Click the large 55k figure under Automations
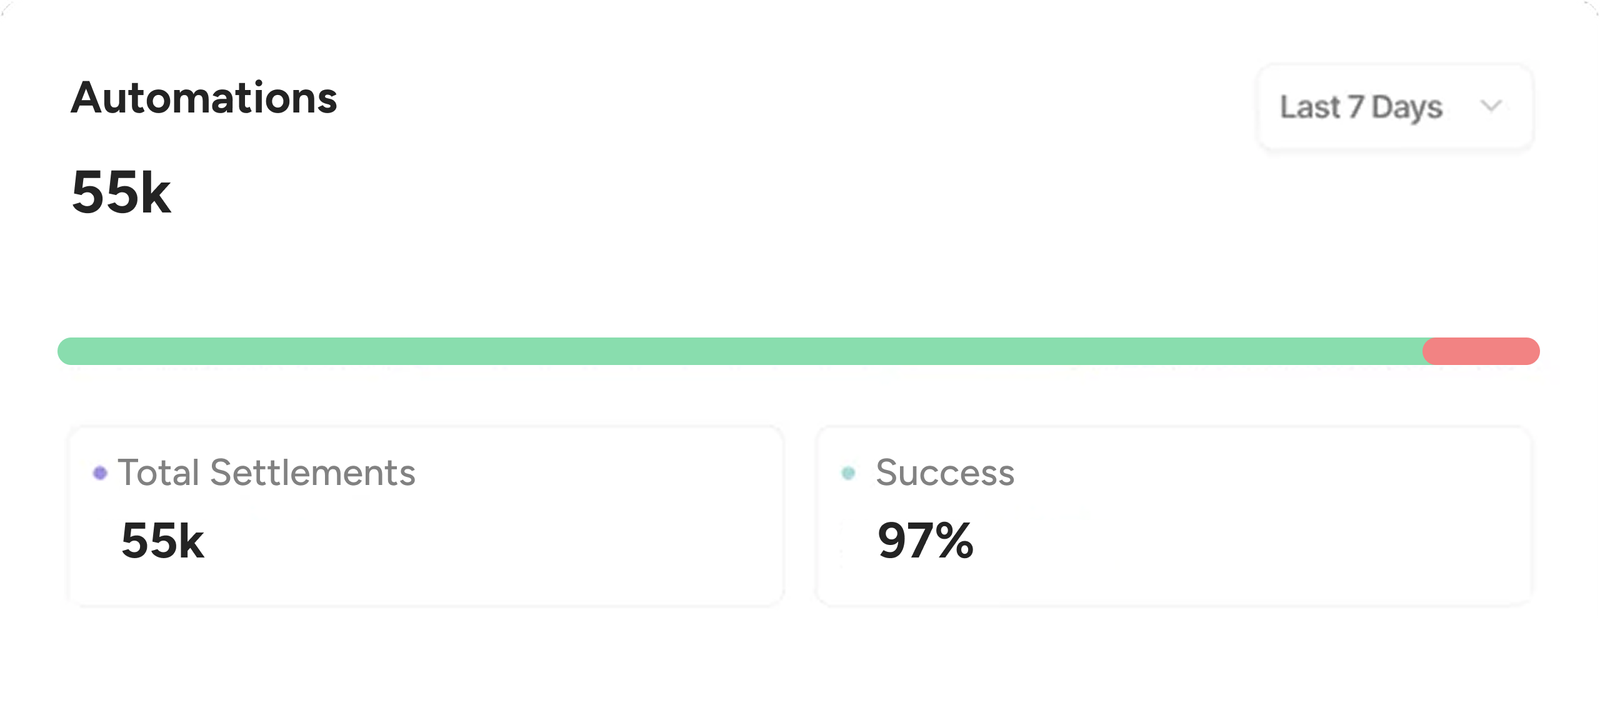Screen dimensions: 1600x725 [x=121, y=192]
